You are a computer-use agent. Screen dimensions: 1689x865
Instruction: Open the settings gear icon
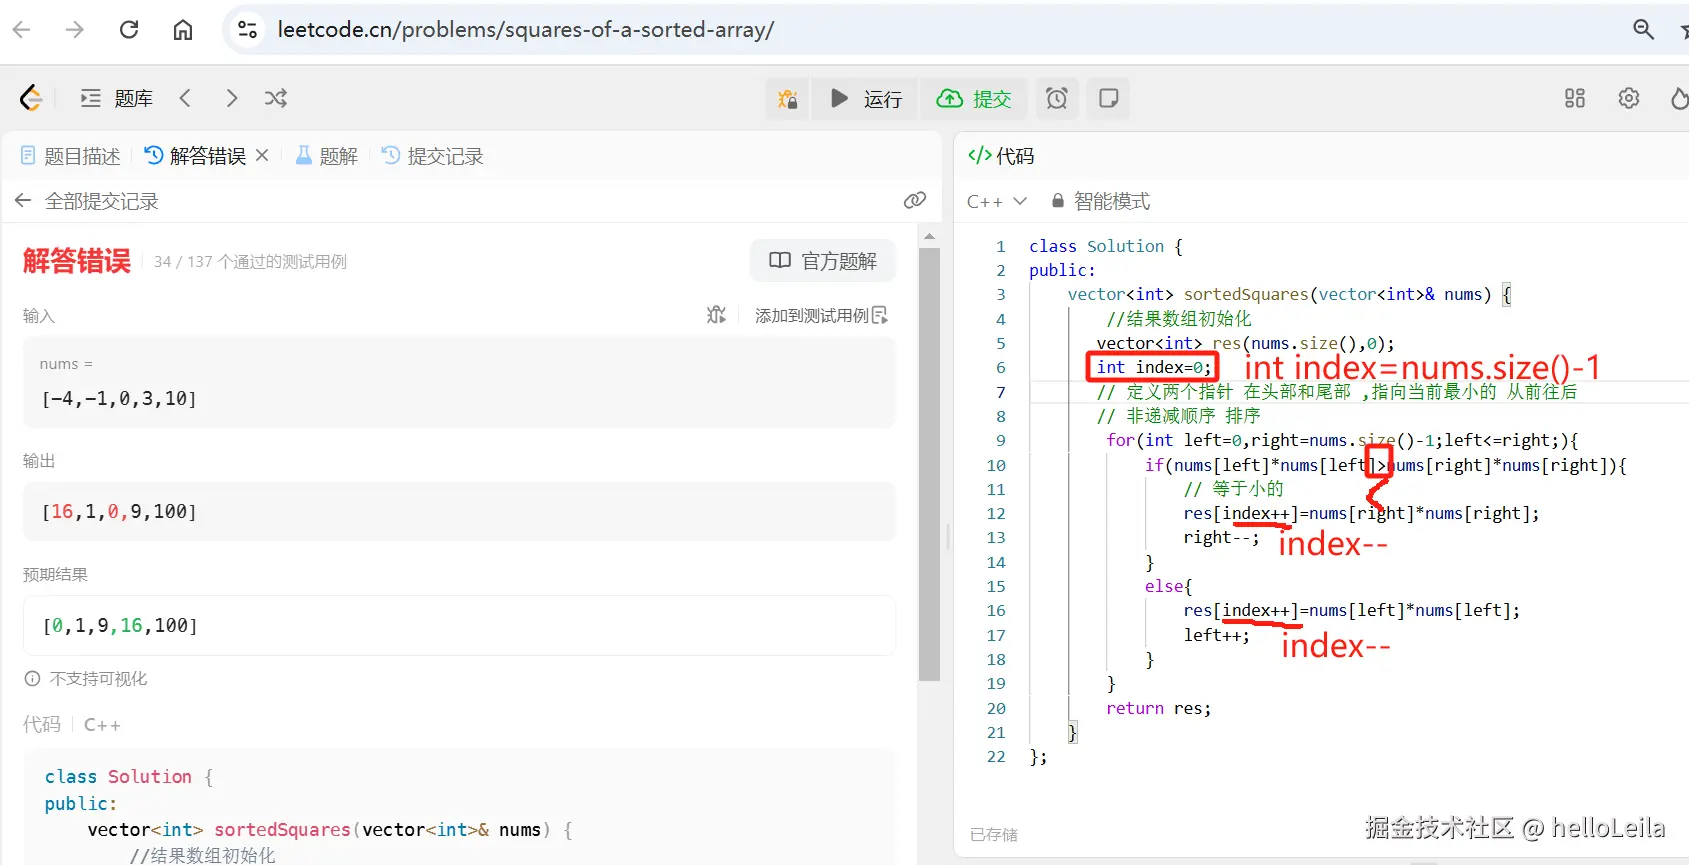click(1629, 98)
